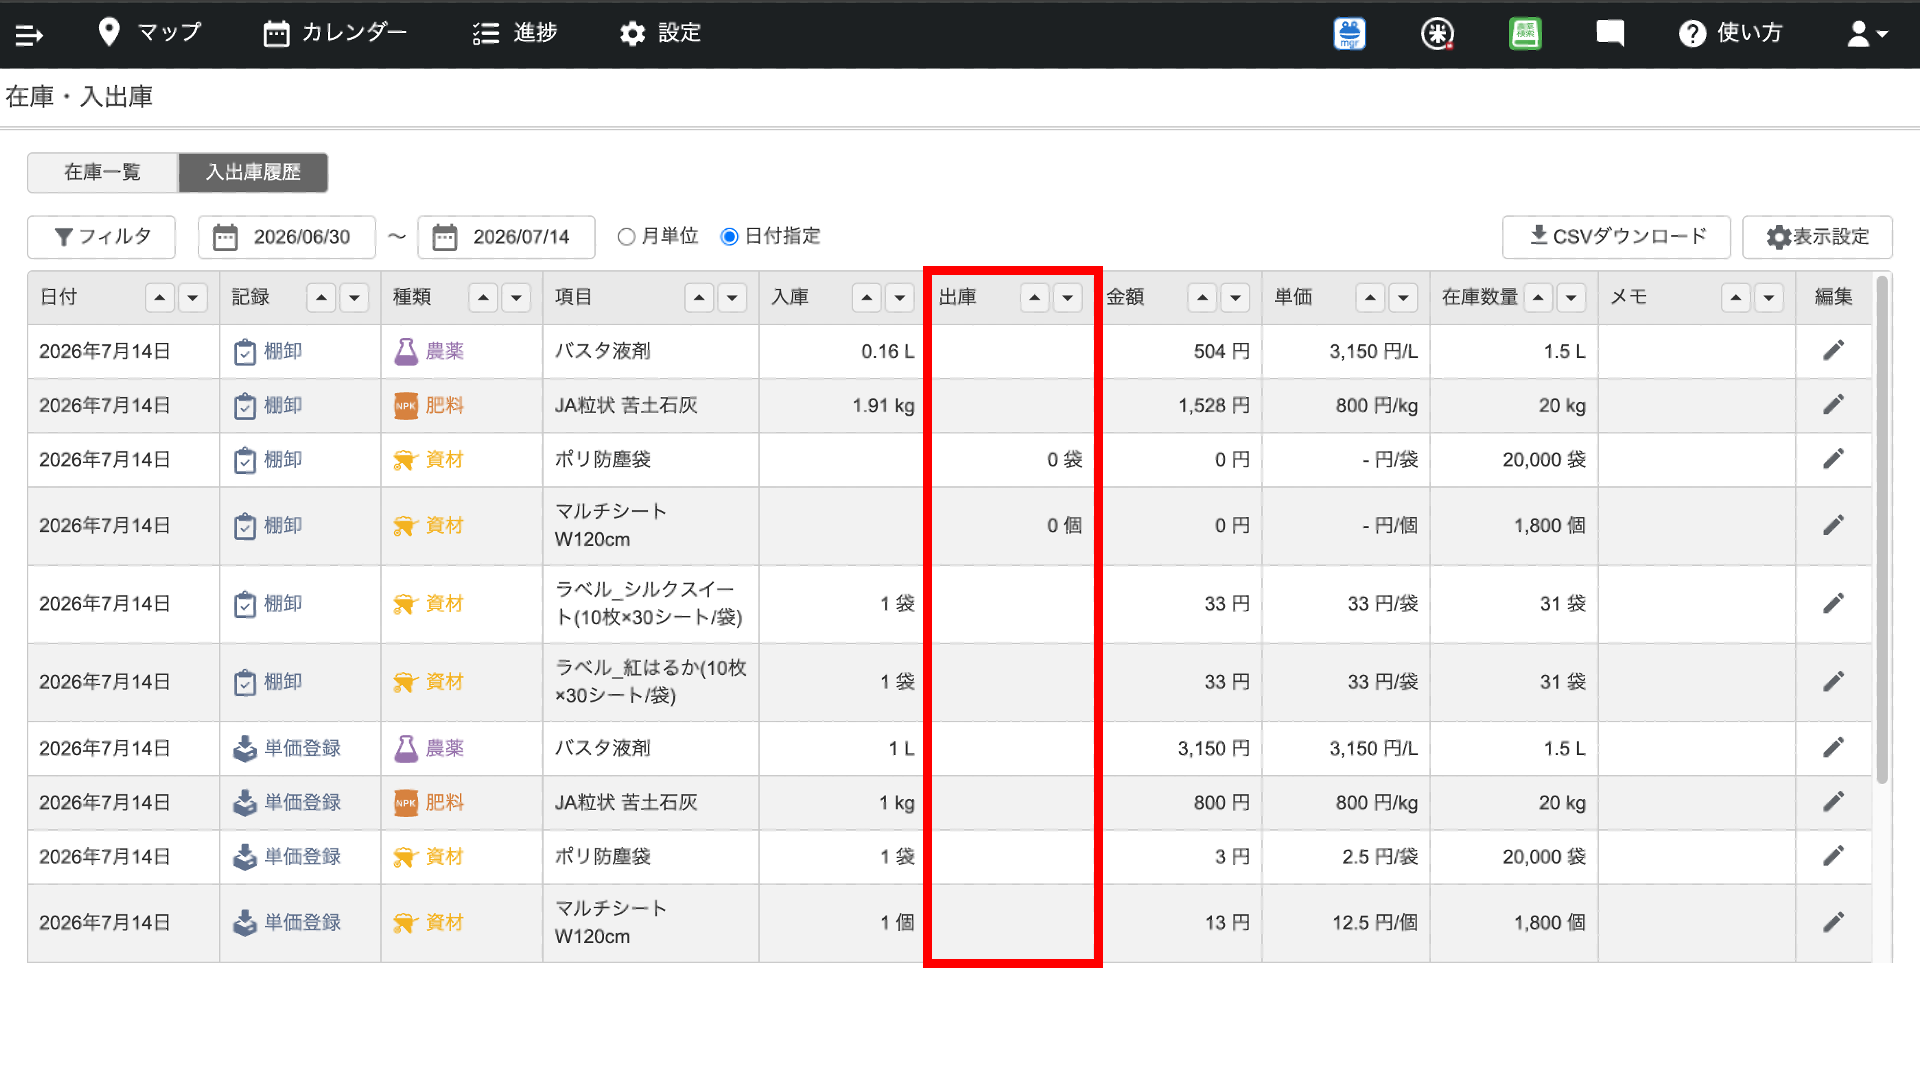Sort 出庫 column ascending
This screenshot has height=1080, width=1920.
[1035, 297]
